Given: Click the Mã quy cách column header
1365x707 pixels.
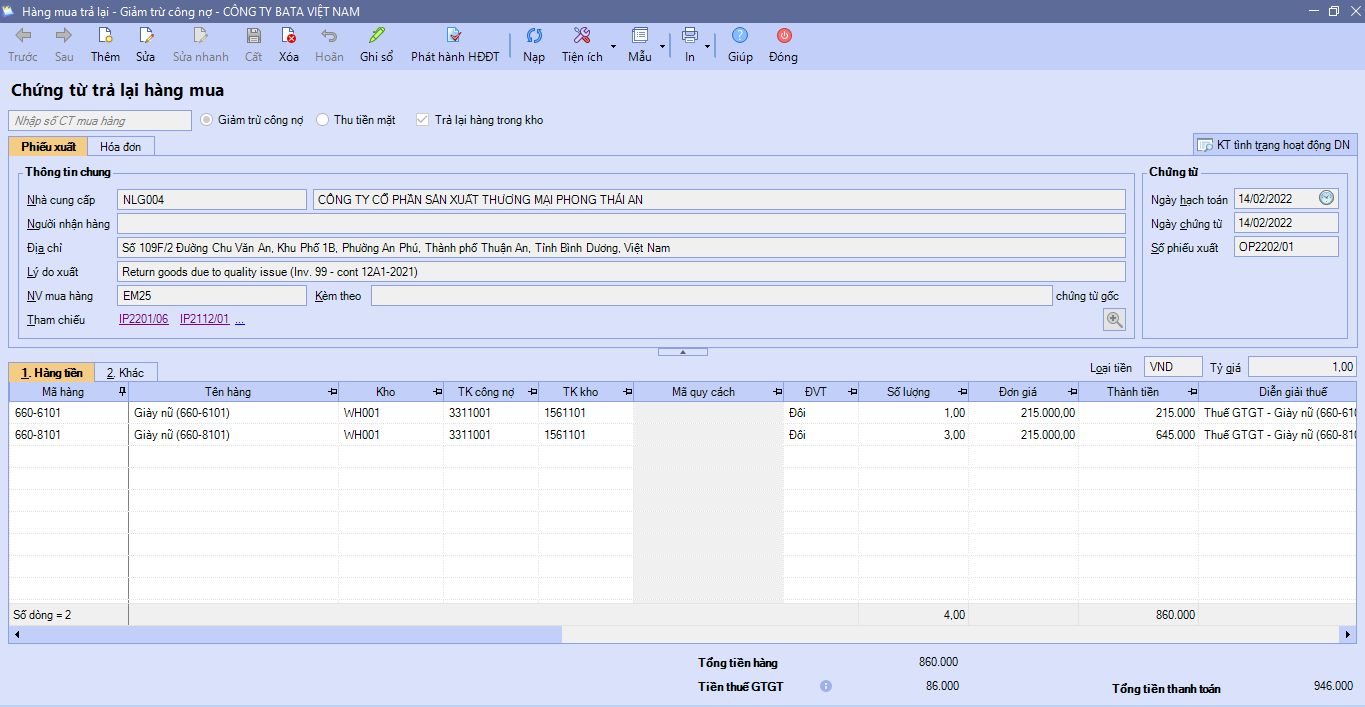Looking at the screenshot, I should (708, 392).
